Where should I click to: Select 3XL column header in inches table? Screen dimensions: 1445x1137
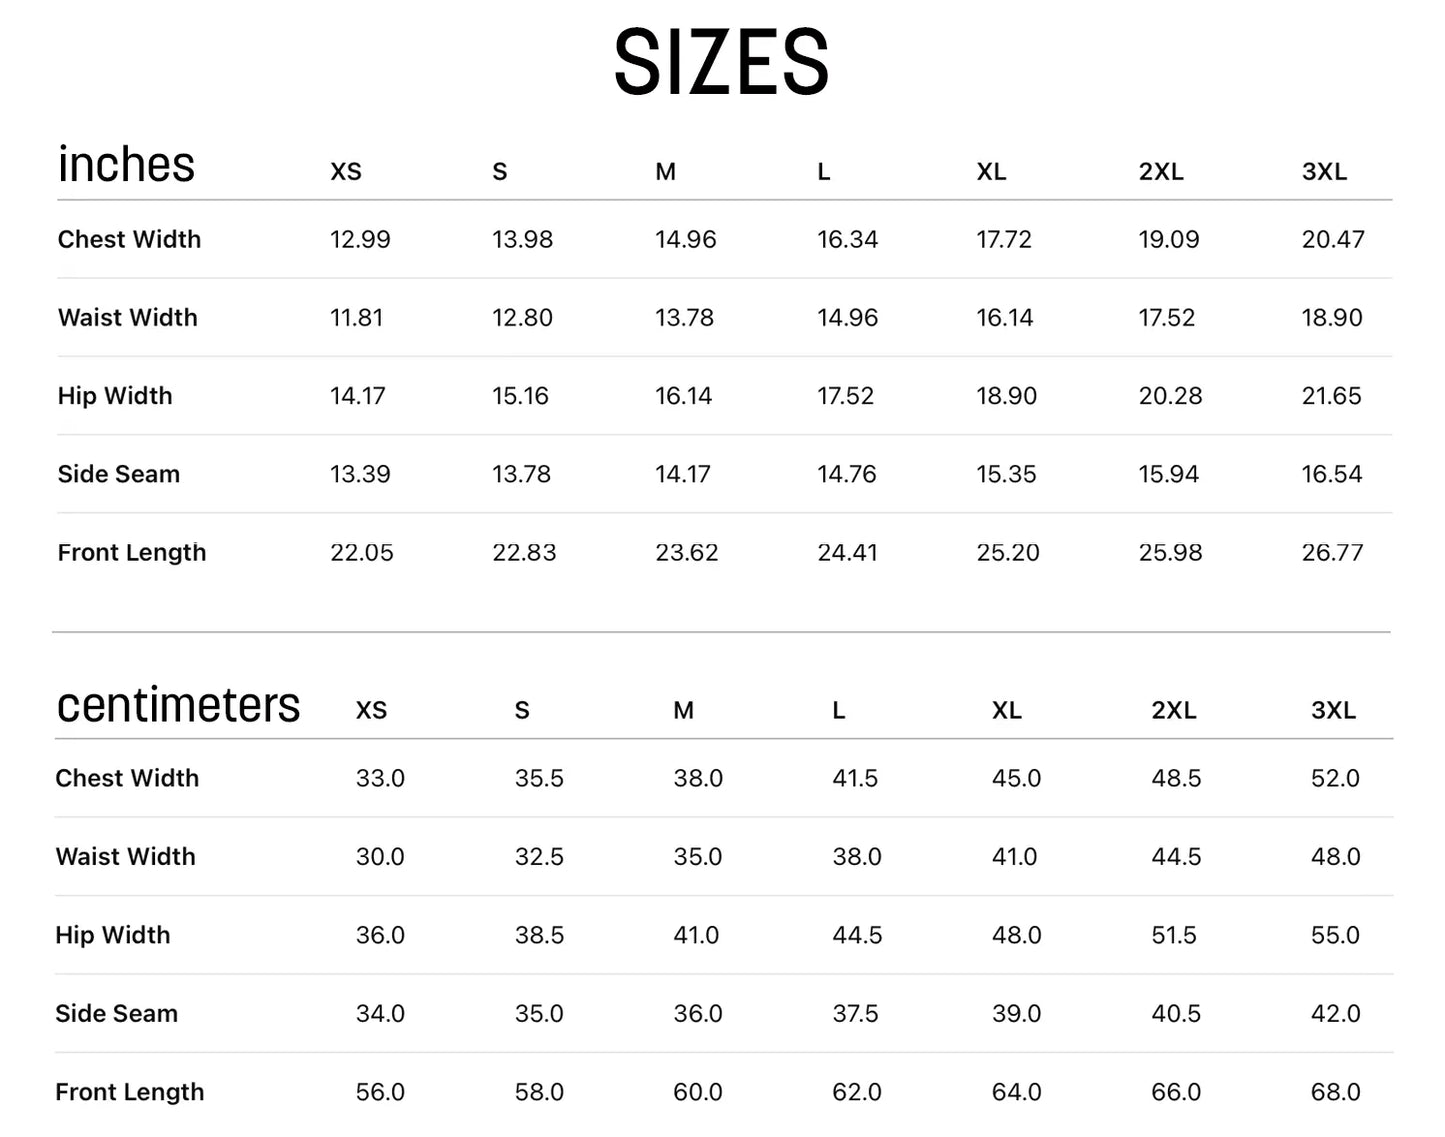pyautogui.click(x=1324, y=172)
